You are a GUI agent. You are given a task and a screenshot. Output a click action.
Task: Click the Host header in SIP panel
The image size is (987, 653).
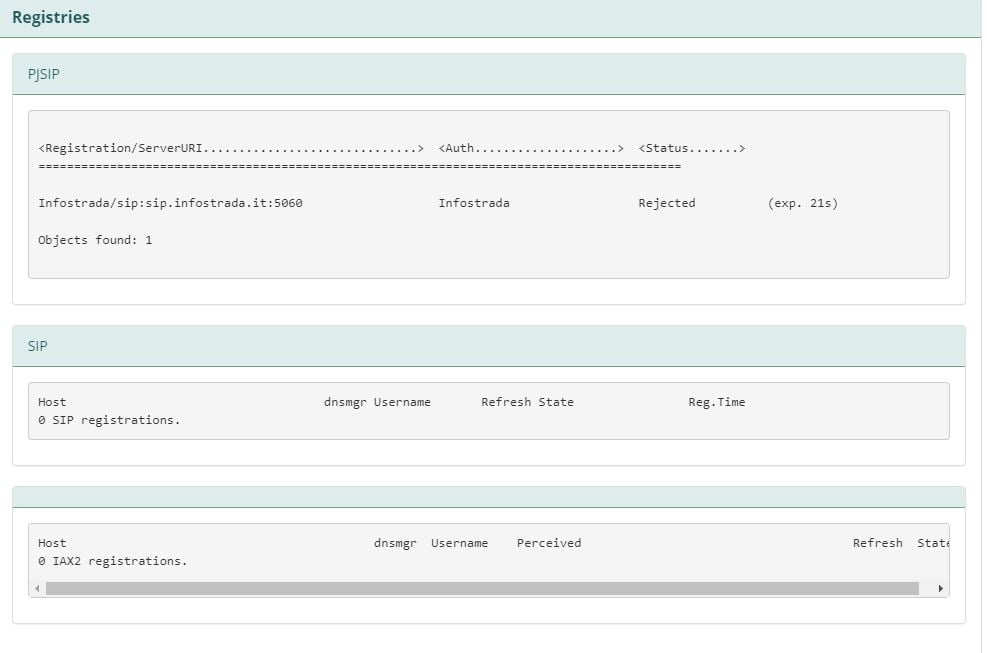(x=52, y=402)
